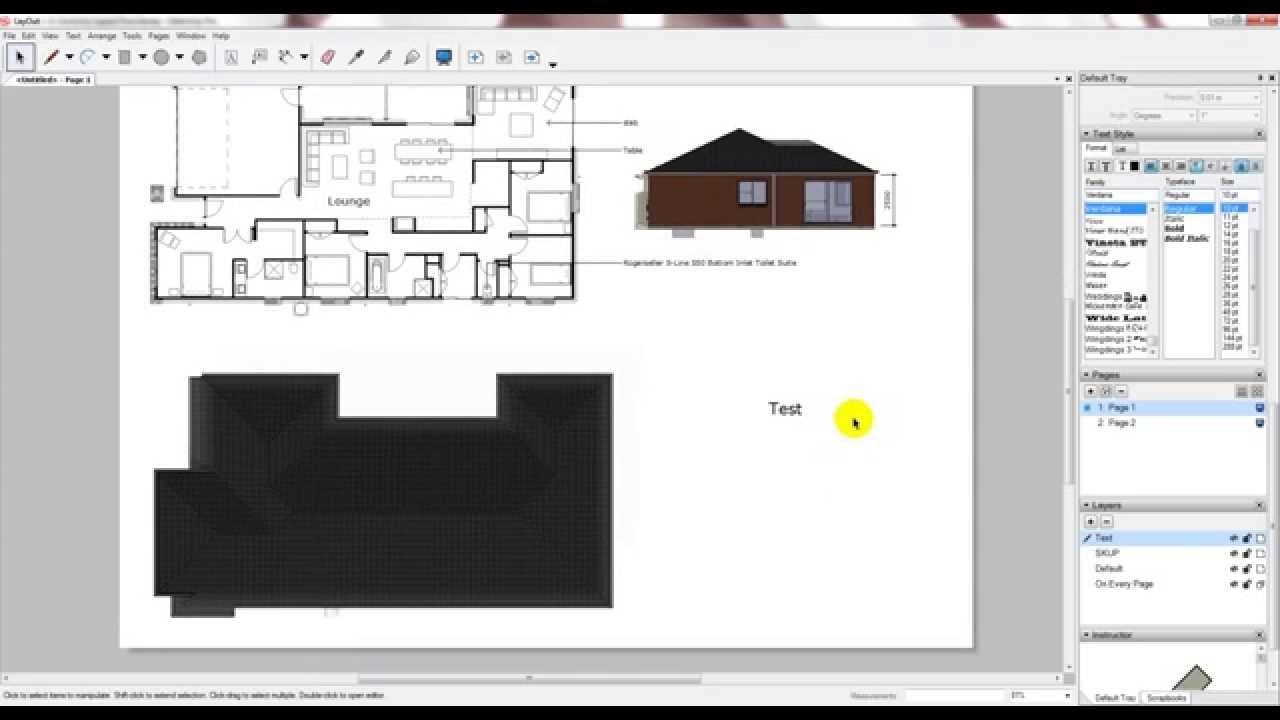The image size is (1280, 720).
Task: Activate the Label tool
Action: (259, 57)
